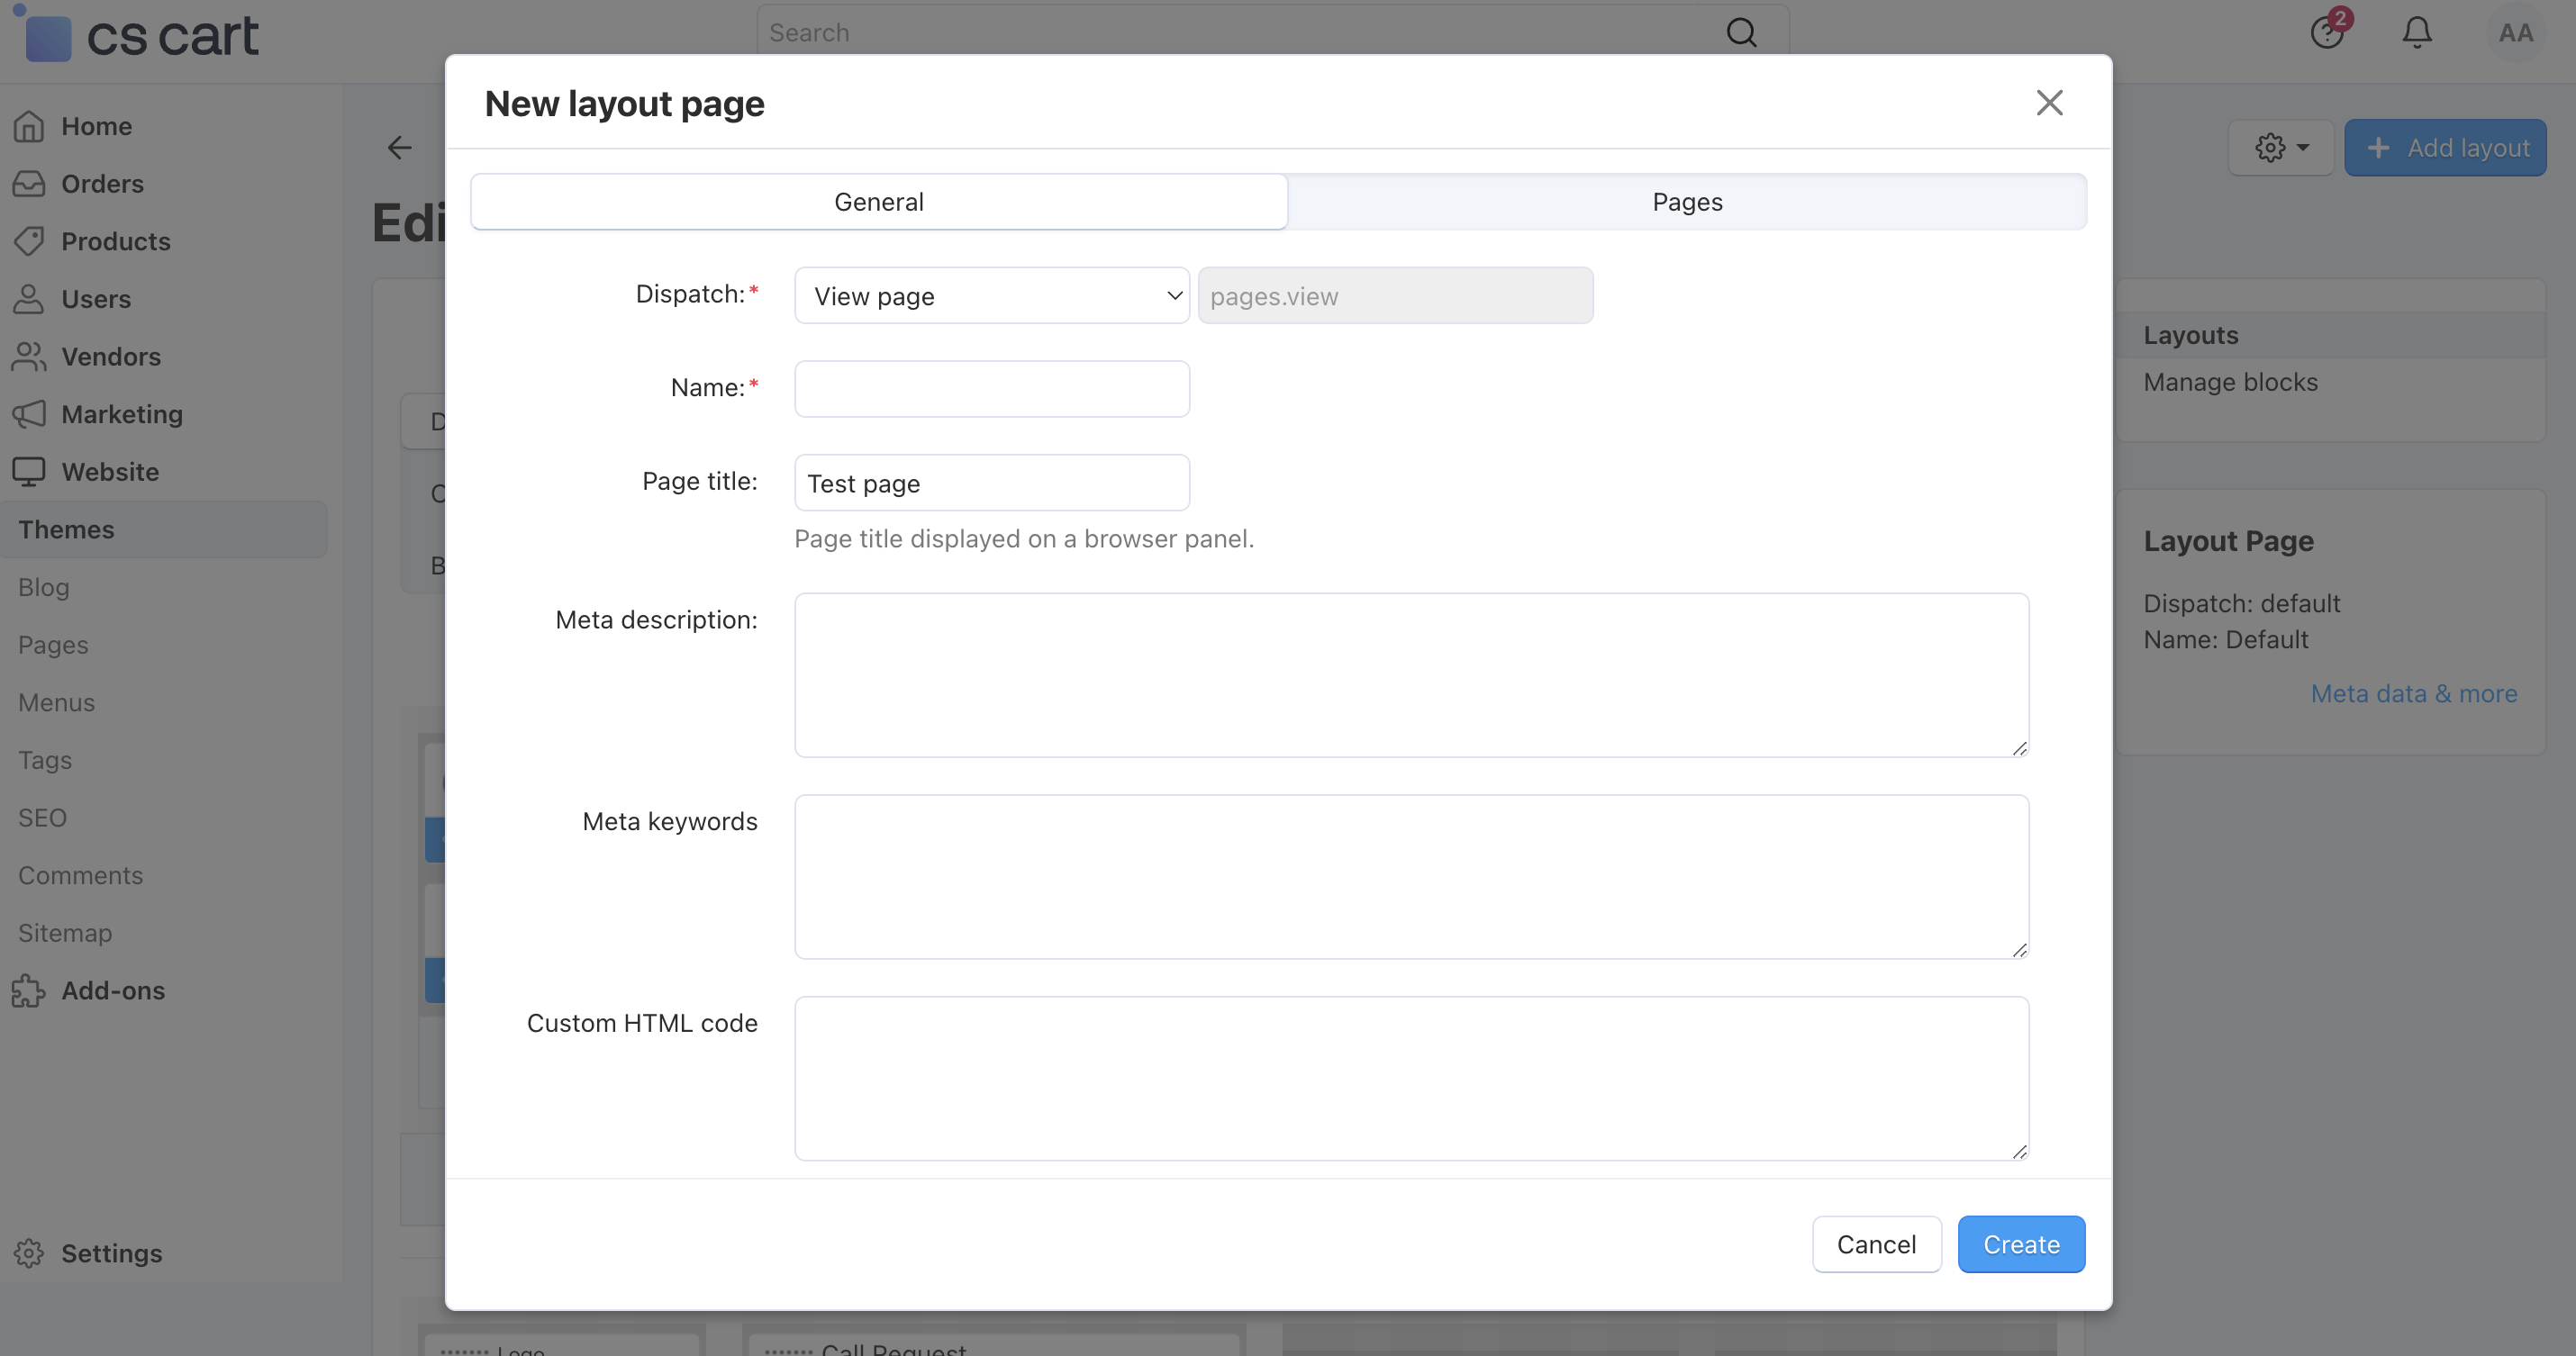Image resolution: width=2576 pixels, height=1356 pixels.
Task: Click the Page title help text
Action: click(x=1024, y=539)
